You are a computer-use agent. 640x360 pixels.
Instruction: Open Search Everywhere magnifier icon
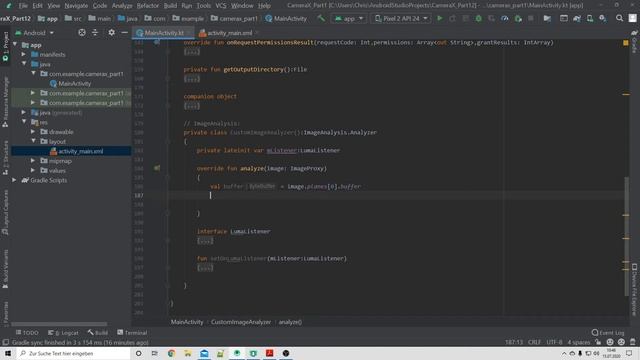pyautogui.click(x=619, y=18)
